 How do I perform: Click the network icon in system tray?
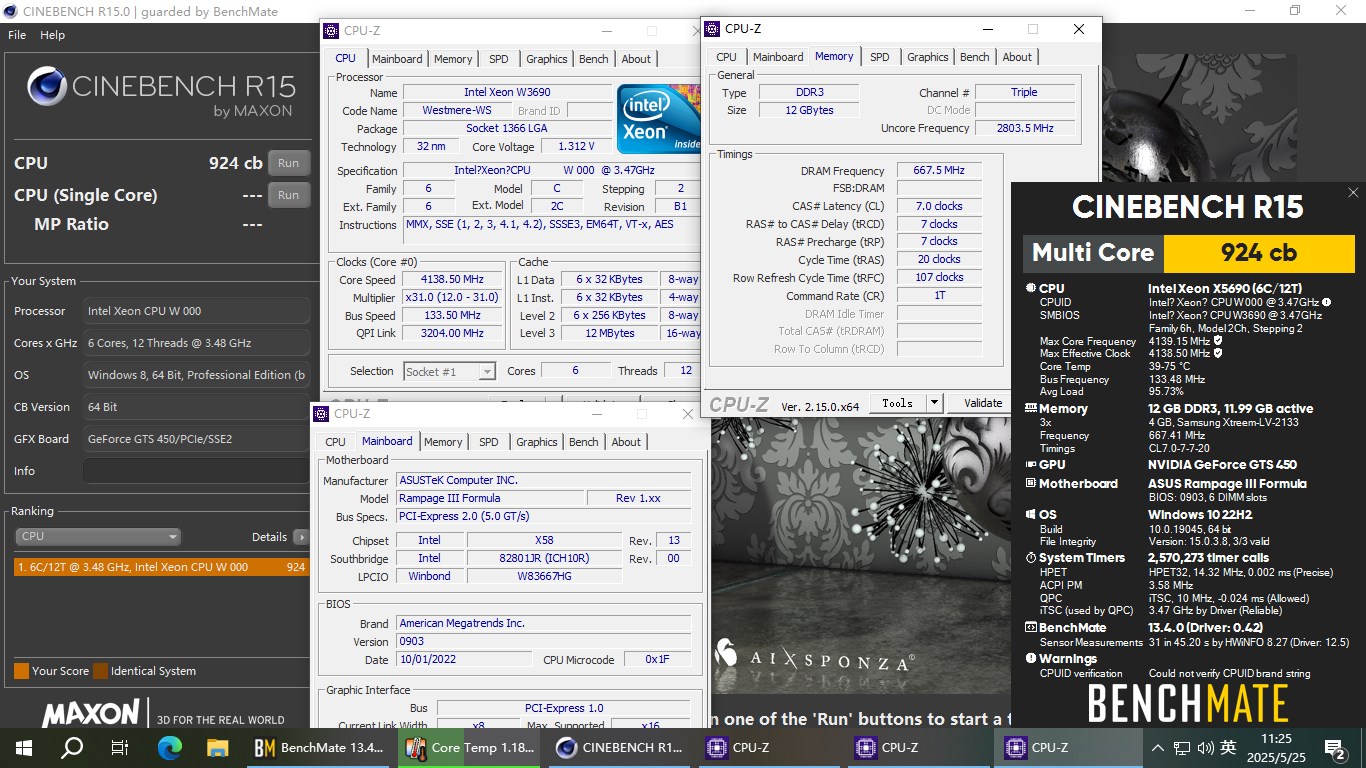click(1181, 747)
